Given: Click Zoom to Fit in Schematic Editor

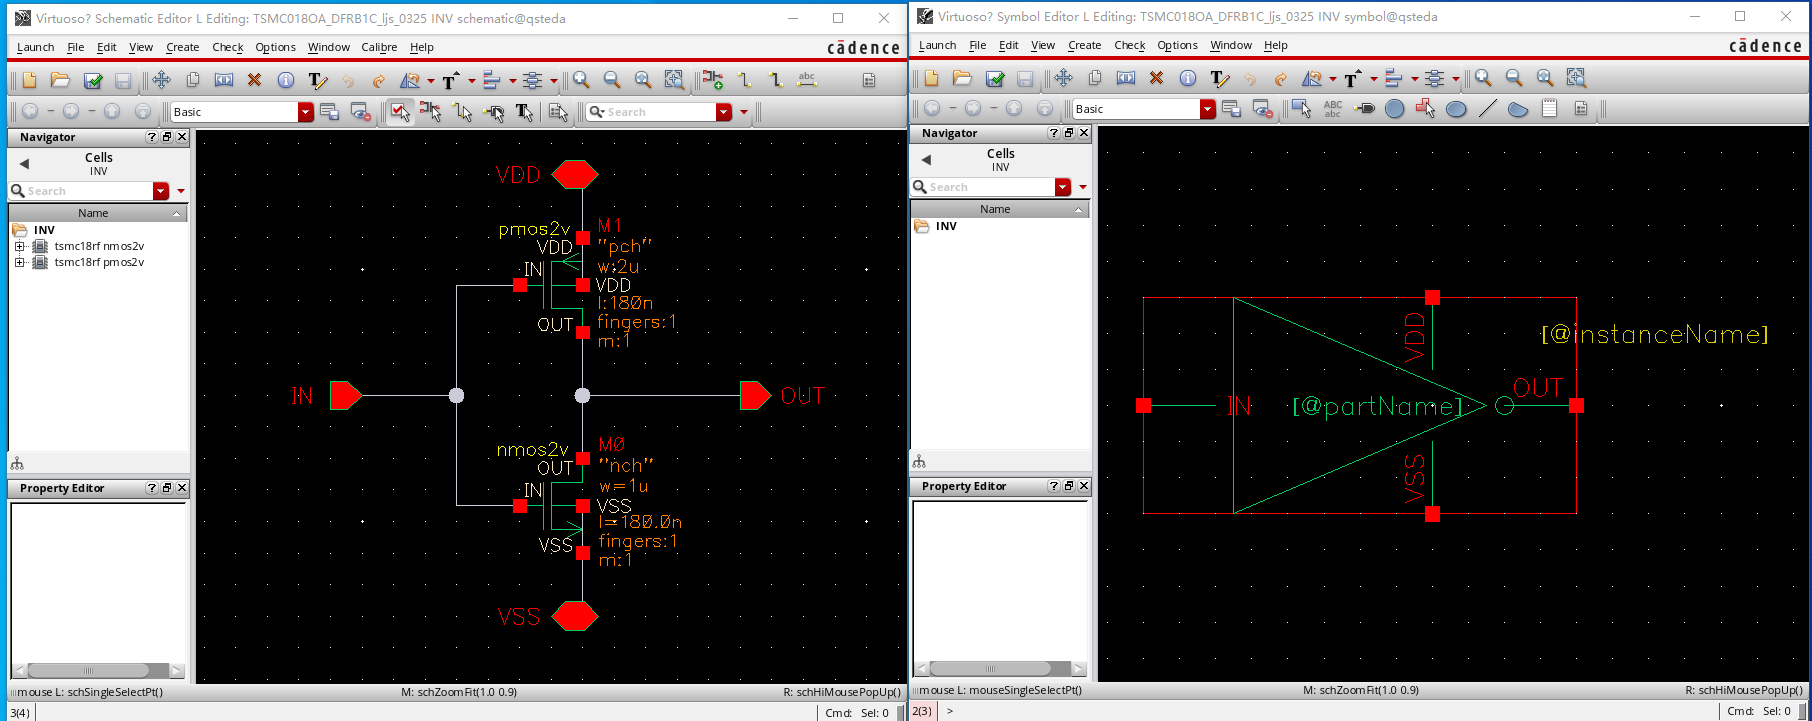Looking at the screenshot, I should [x=643, y=80].
